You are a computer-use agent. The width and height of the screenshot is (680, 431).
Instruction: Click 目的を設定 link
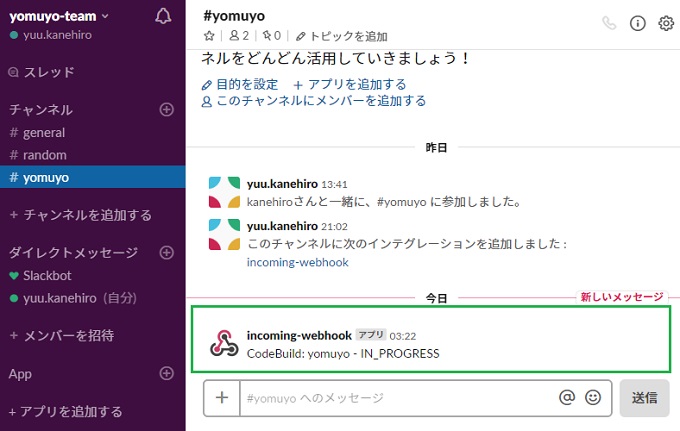click(240, 84)
